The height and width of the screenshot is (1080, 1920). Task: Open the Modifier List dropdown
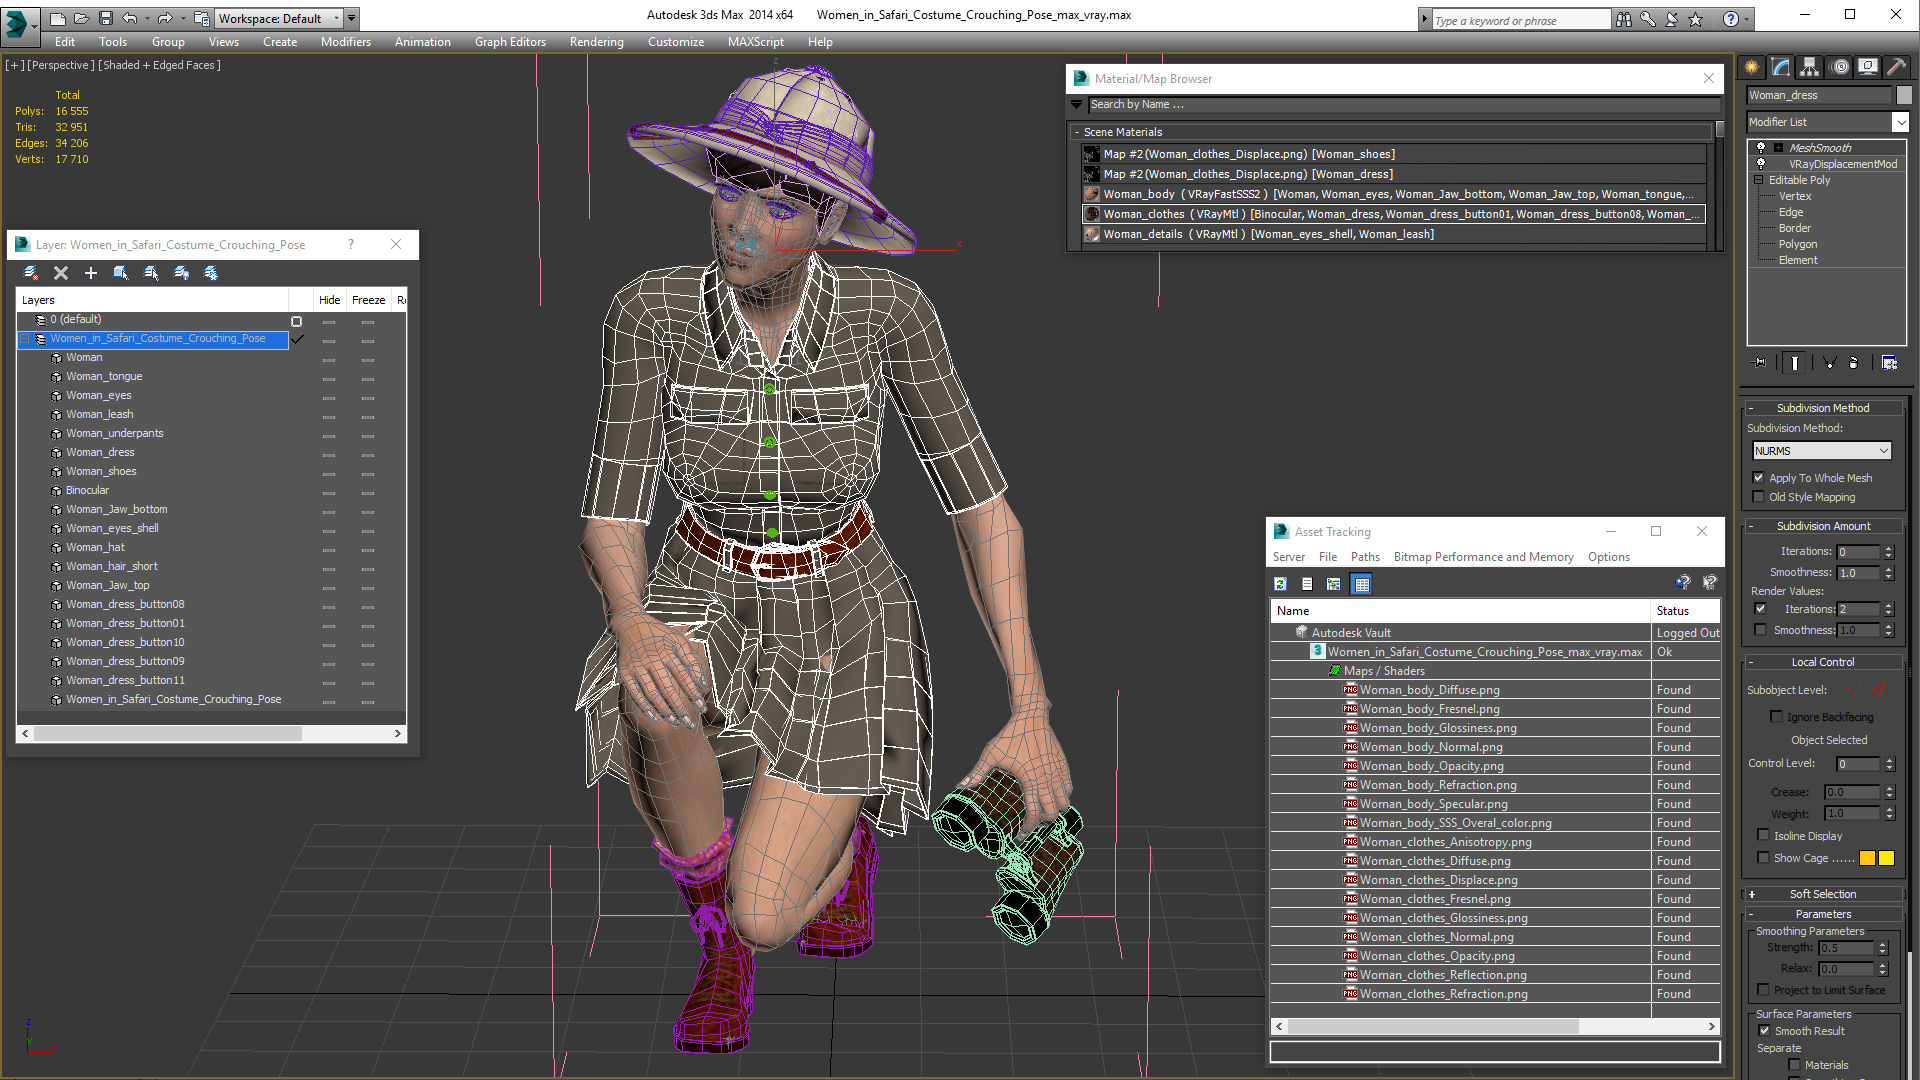1900,122
